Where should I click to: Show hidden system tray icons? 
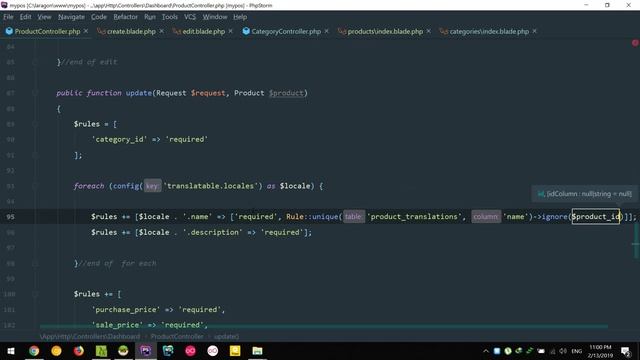pyautogui.click(x=486, y=351)
